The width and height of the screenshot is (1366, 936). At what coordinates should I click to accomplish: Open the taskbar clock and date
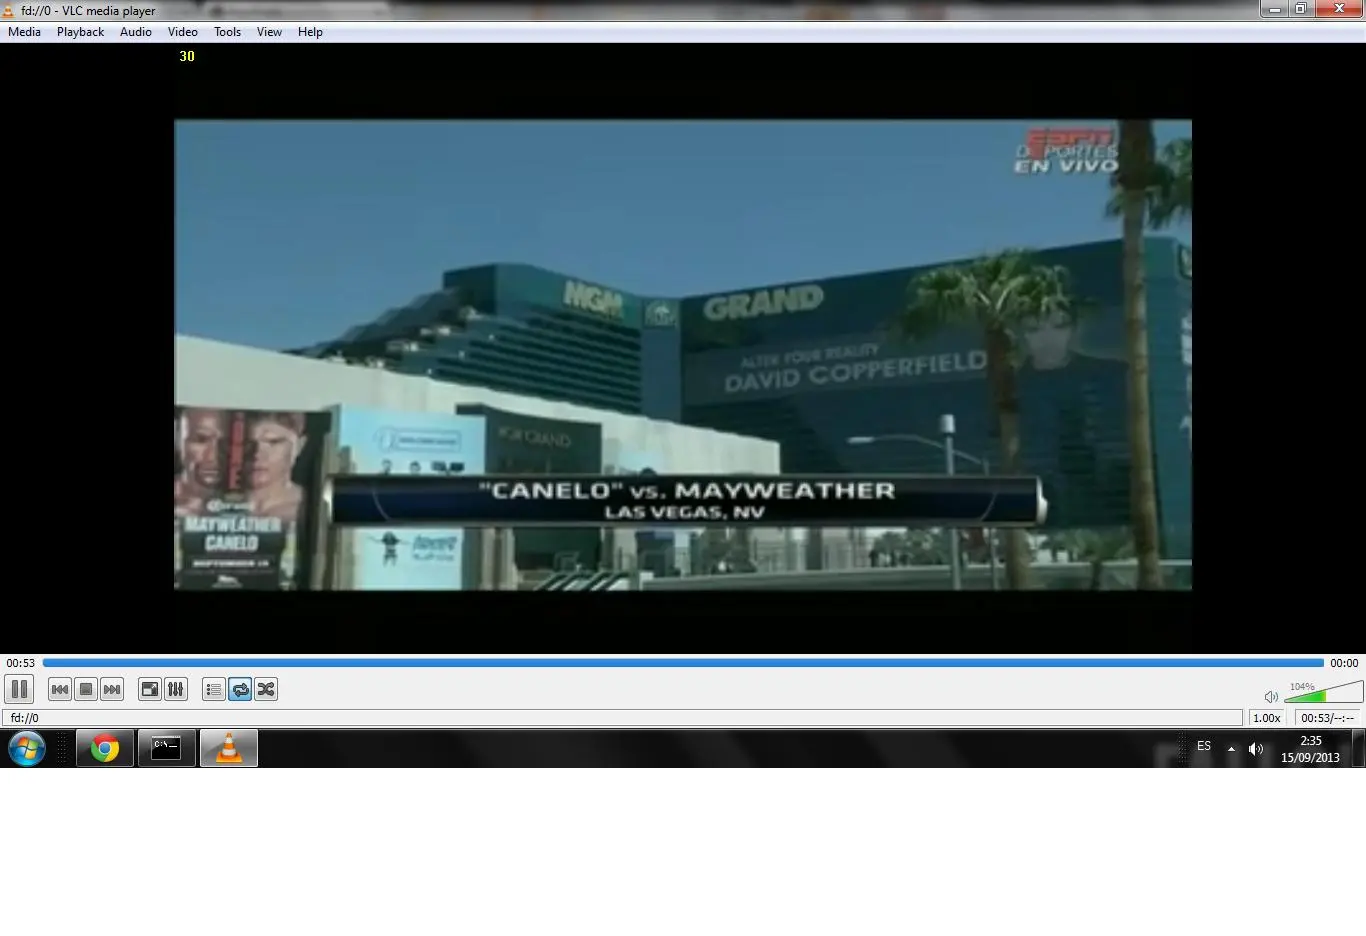click(x=1310, y=749)
